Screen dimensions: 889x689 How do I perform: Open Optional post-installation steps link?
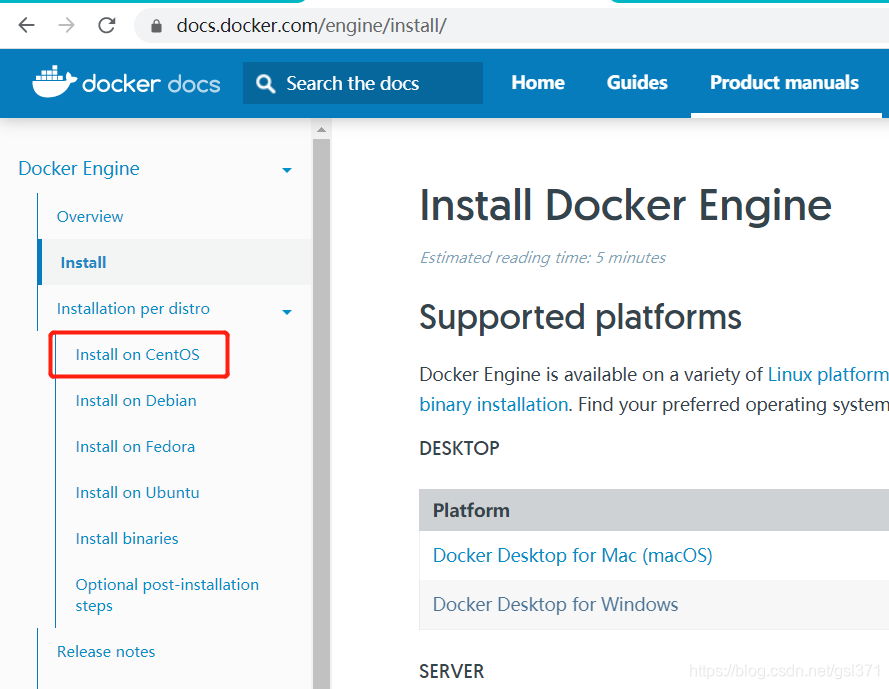coord(167,595)
